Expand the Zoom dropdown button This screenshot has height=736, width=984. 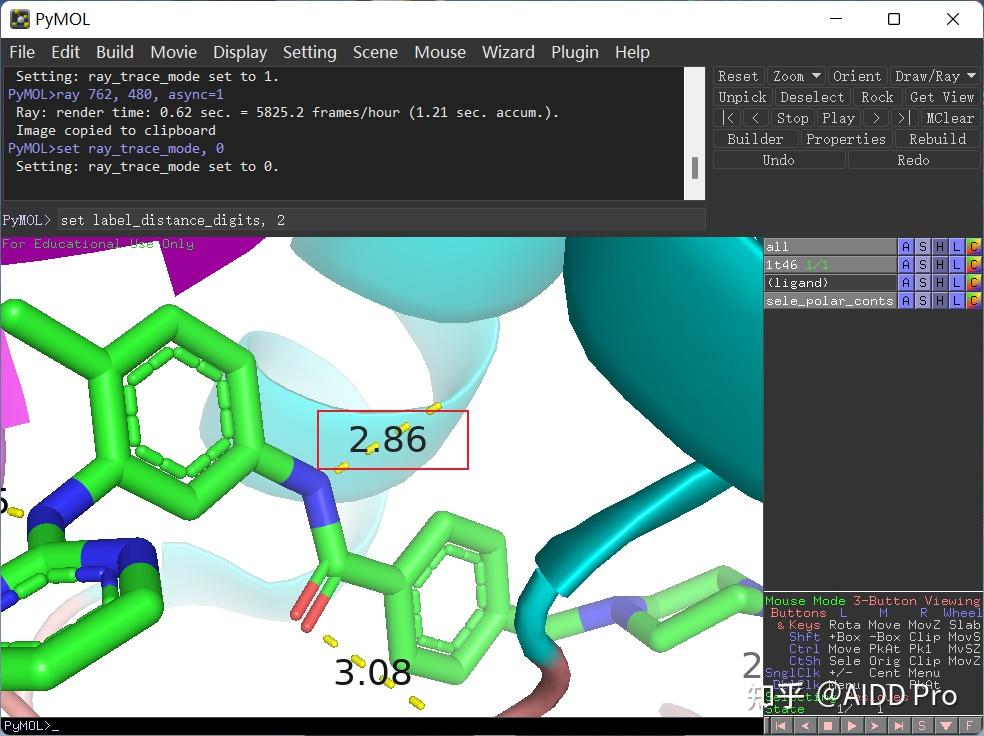(x=796, y=76)
